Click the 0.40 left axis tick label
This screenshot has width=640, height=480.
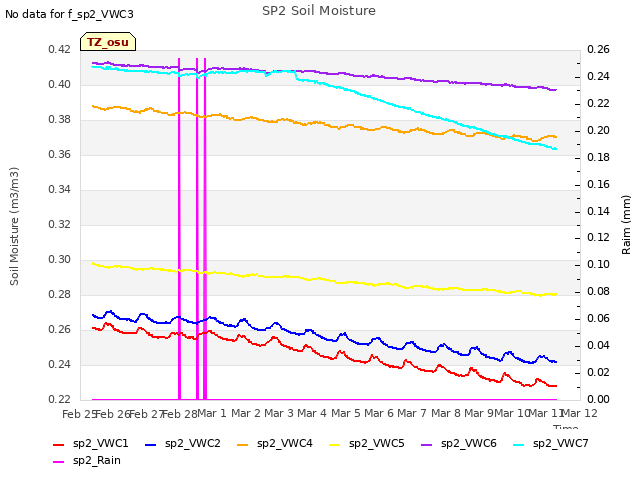click(59, 85)
